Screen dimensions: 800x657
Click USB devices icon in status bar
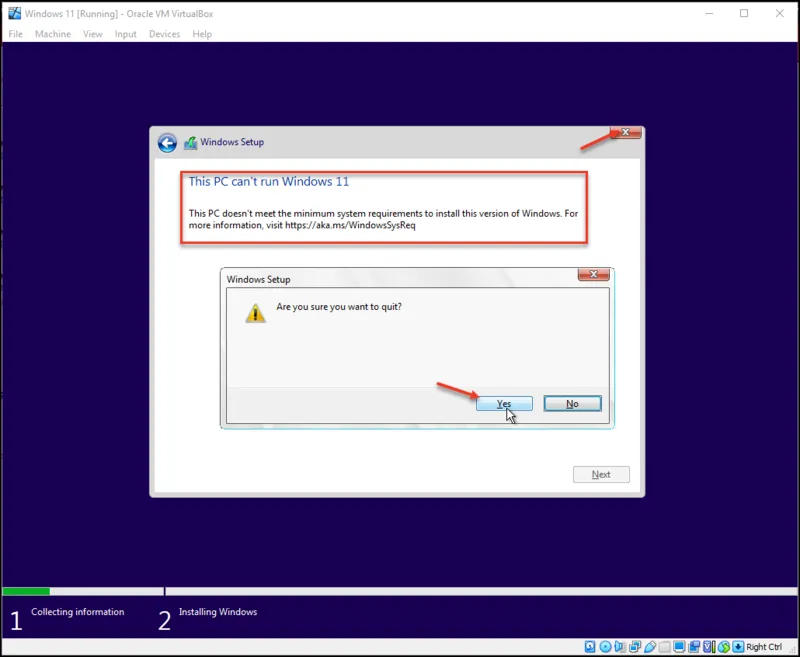650,647
